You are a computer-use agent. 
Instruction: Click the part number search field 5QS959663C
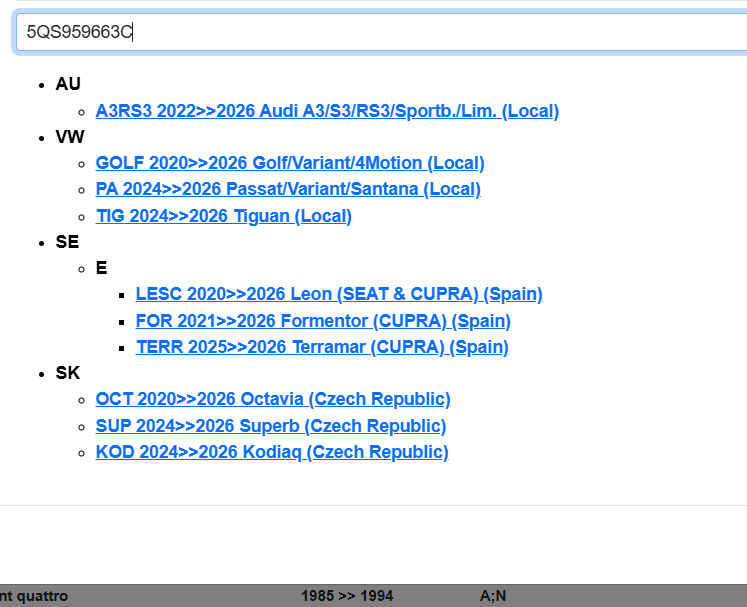tap(381, 32)
